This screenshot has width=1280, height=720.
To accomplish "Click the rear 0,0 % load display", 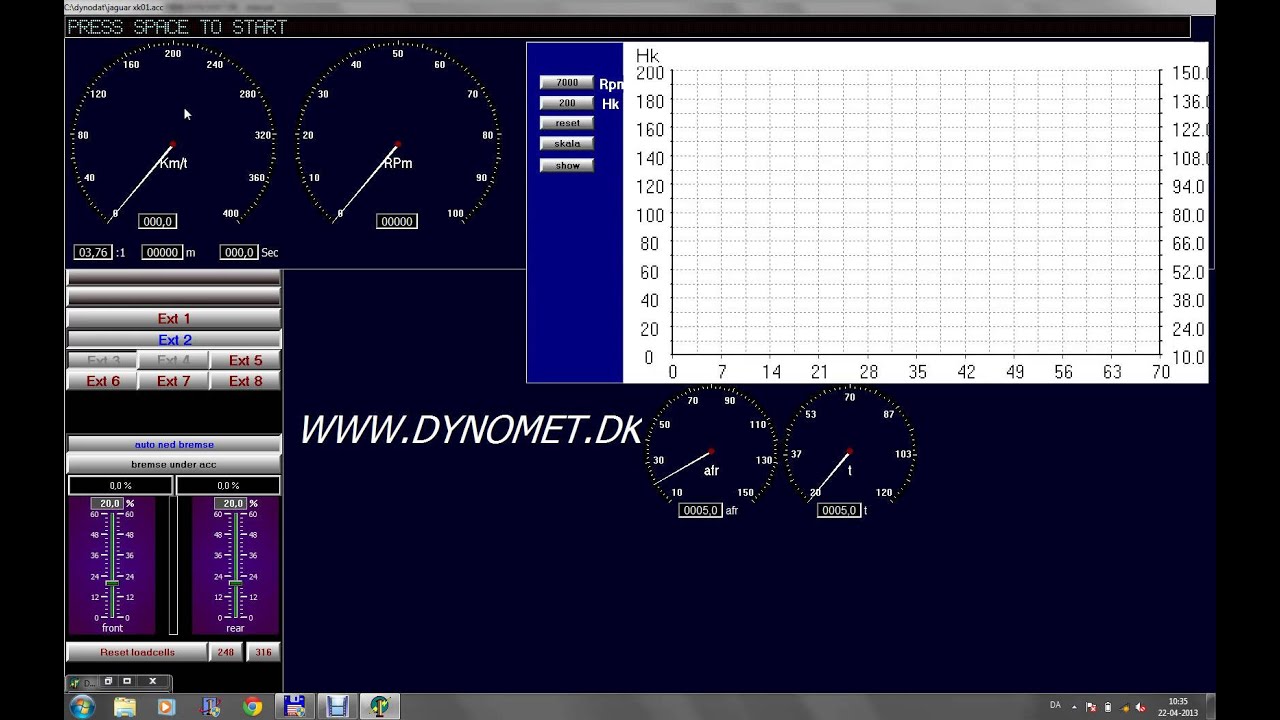I will 228,486.
